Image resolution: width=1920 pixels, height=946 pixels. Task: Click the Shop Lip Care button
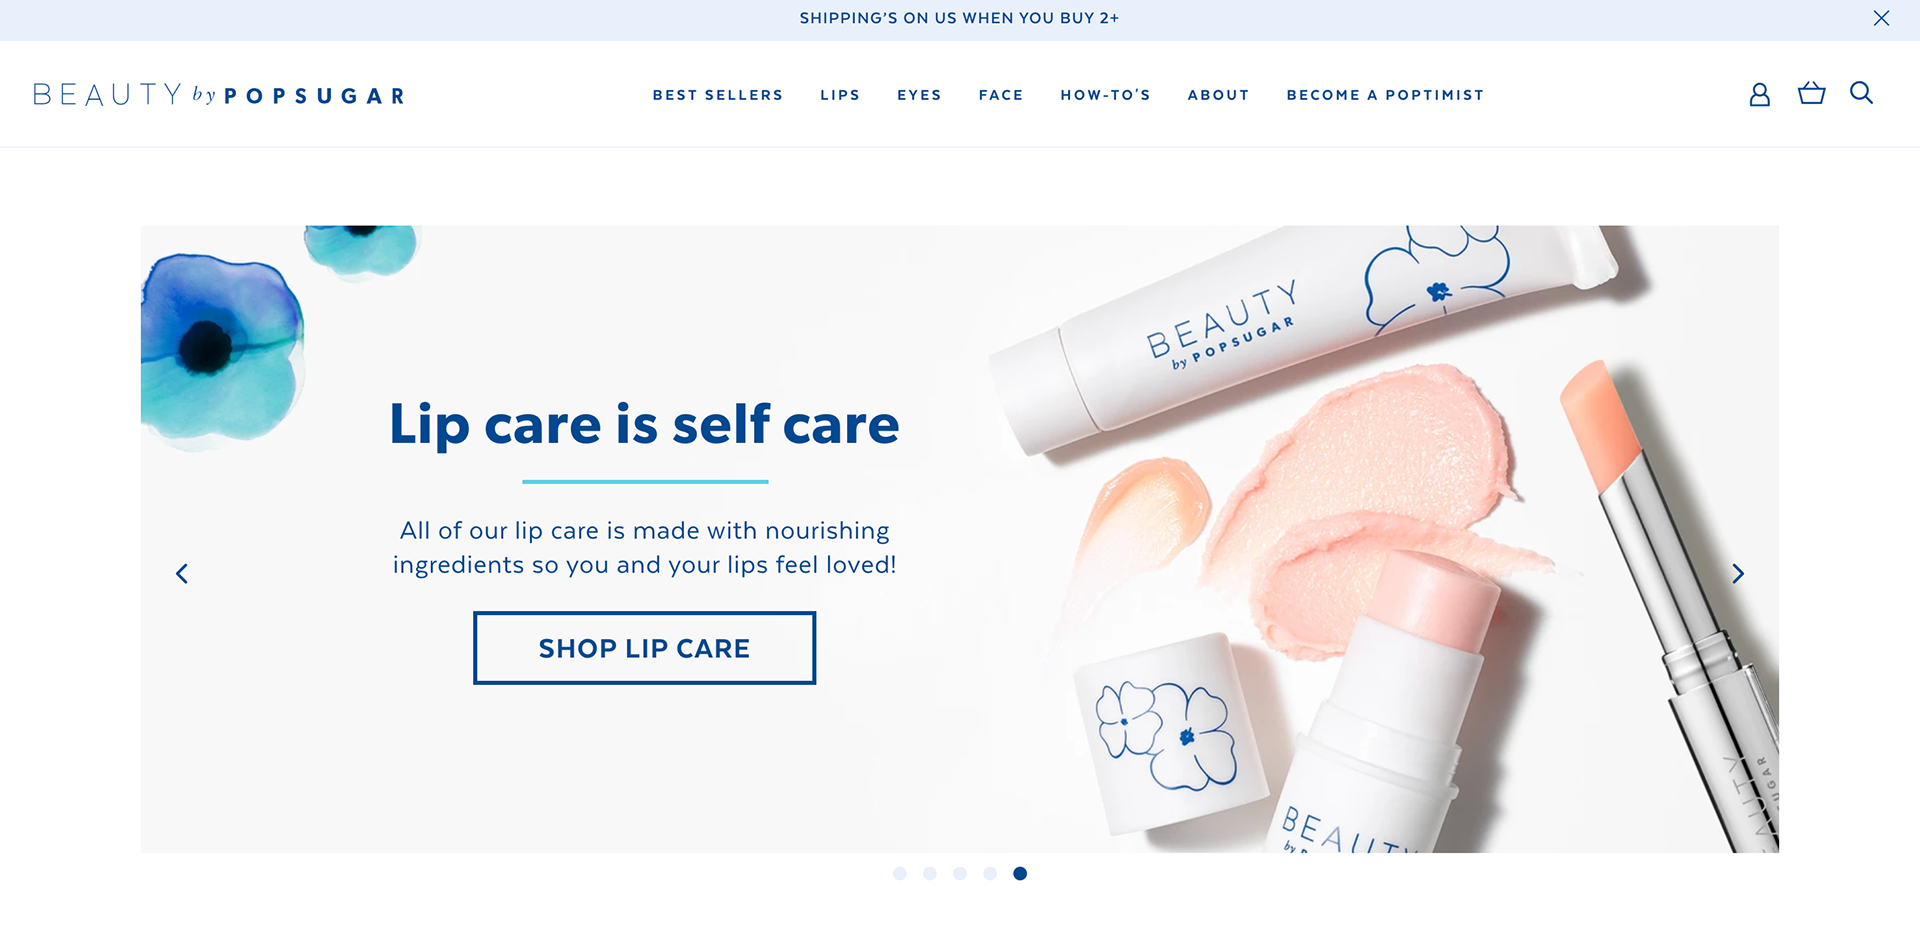(x=645, y=648)
